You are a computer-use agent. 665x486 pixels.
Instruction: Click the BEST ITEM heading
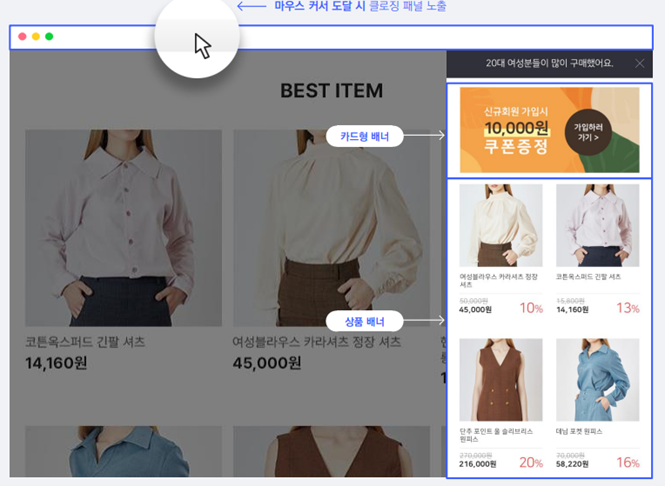pos(332,91)
